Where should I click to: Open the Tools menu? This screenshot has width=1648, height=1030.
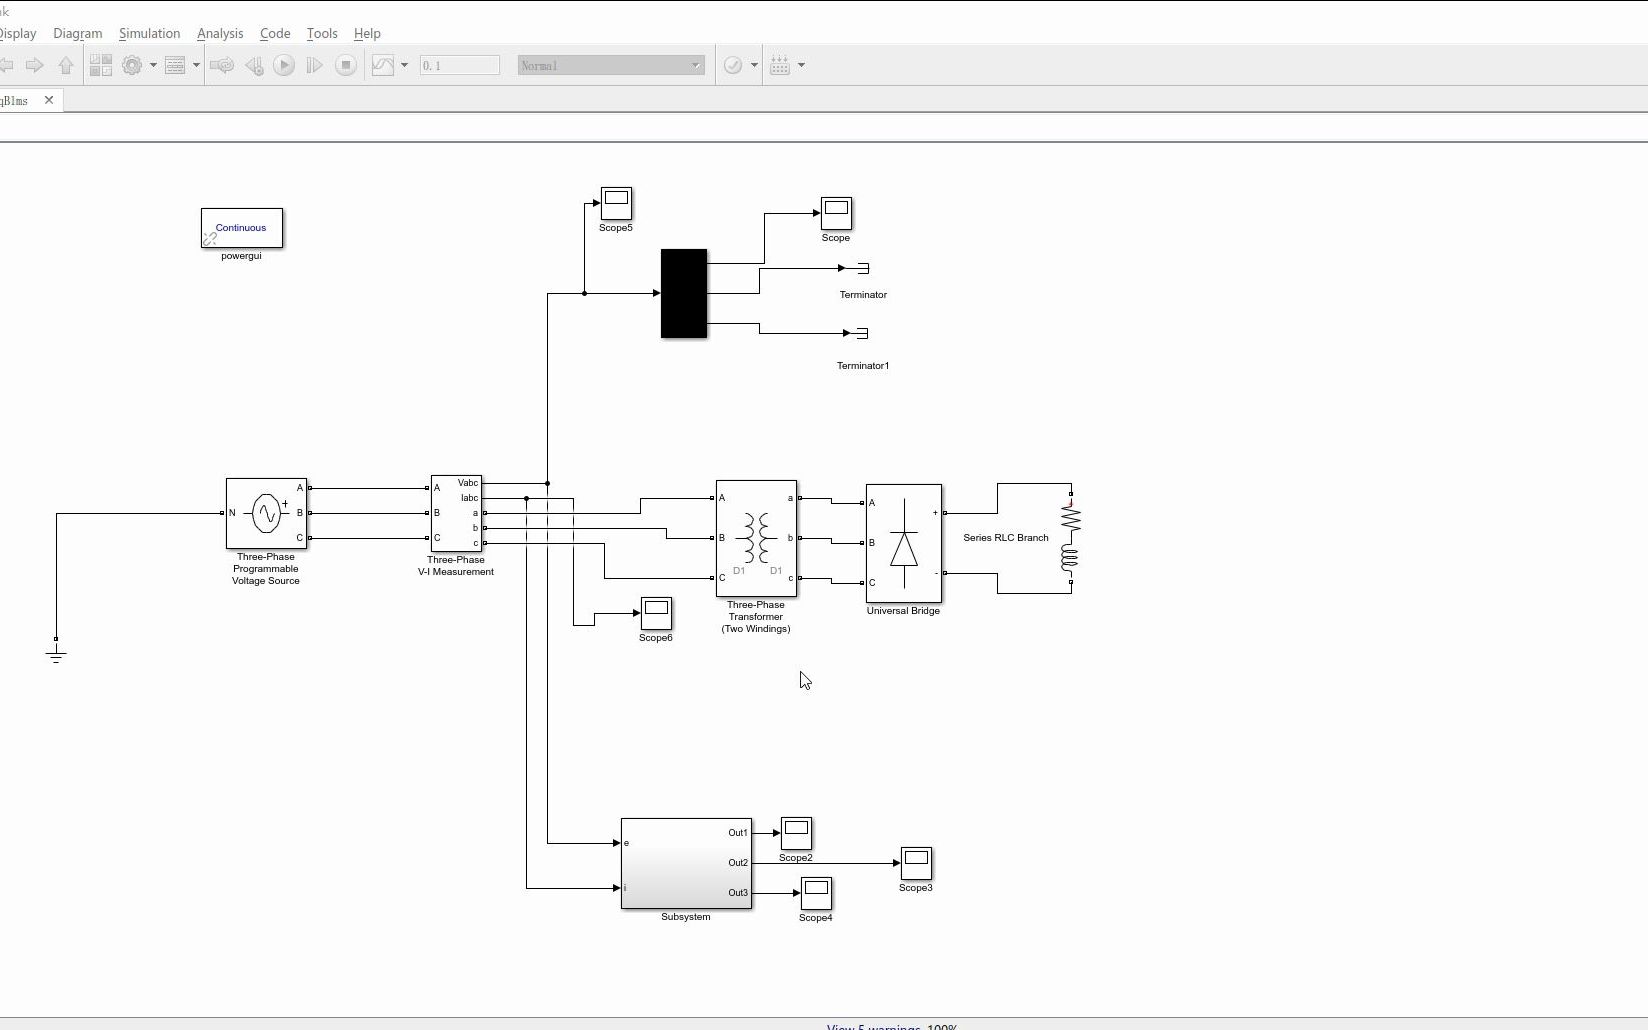pyautogui.click(x=322, y=33)
